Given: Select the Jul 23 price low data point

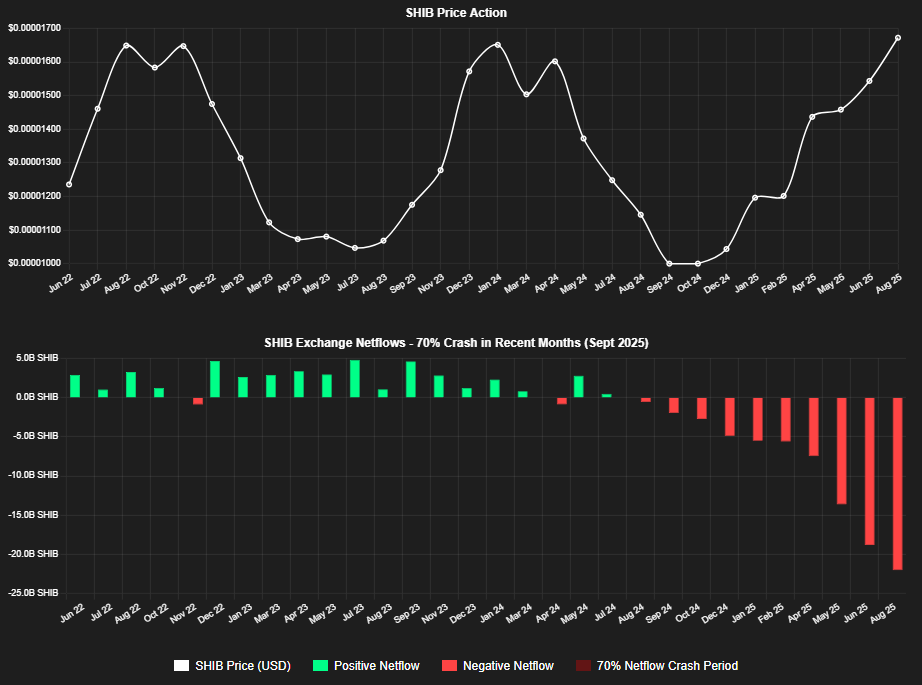Looking at the screenshot, I should (355, 248).
